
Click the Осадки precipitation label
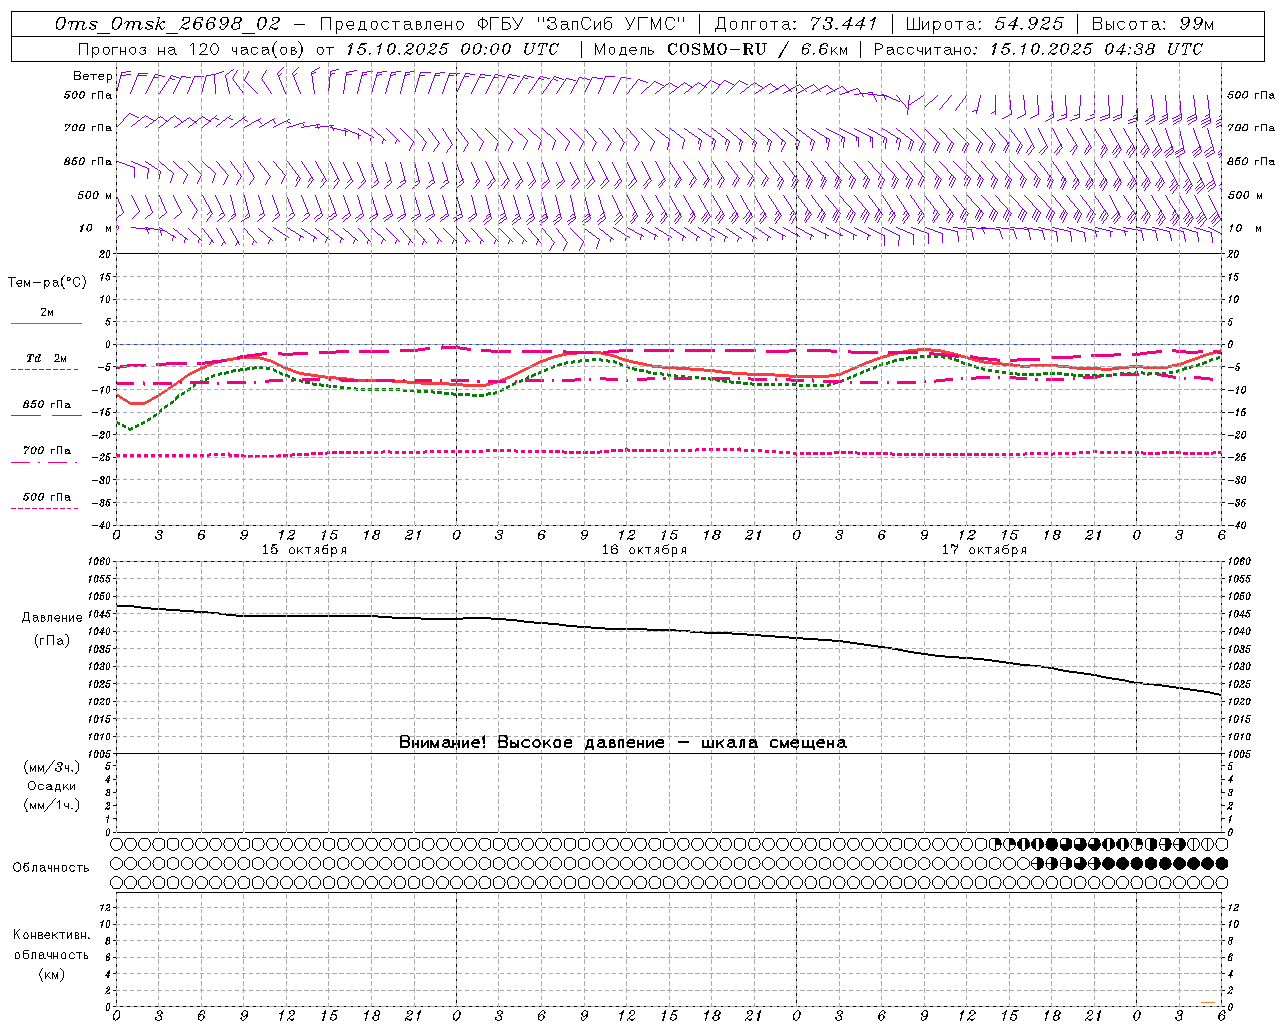[x=52, y=786]
